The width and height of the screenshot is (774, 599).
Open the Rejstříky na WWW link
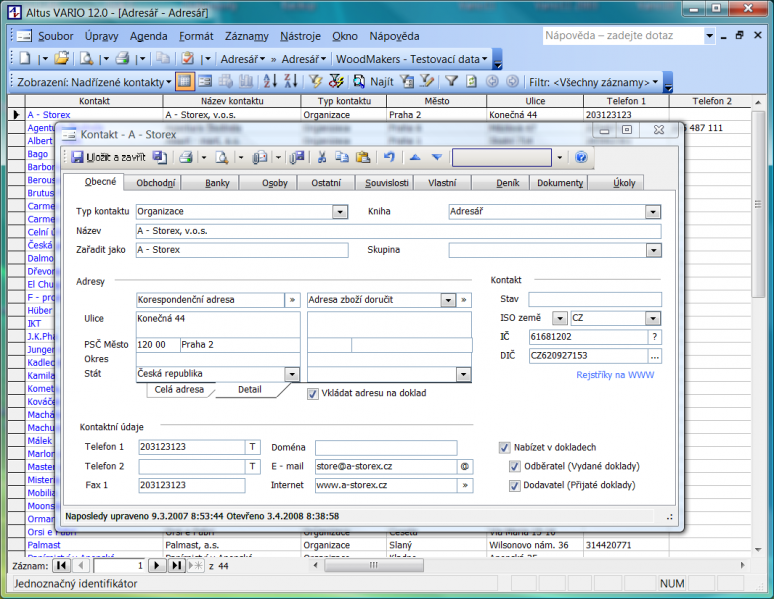[x=615, y=375]
